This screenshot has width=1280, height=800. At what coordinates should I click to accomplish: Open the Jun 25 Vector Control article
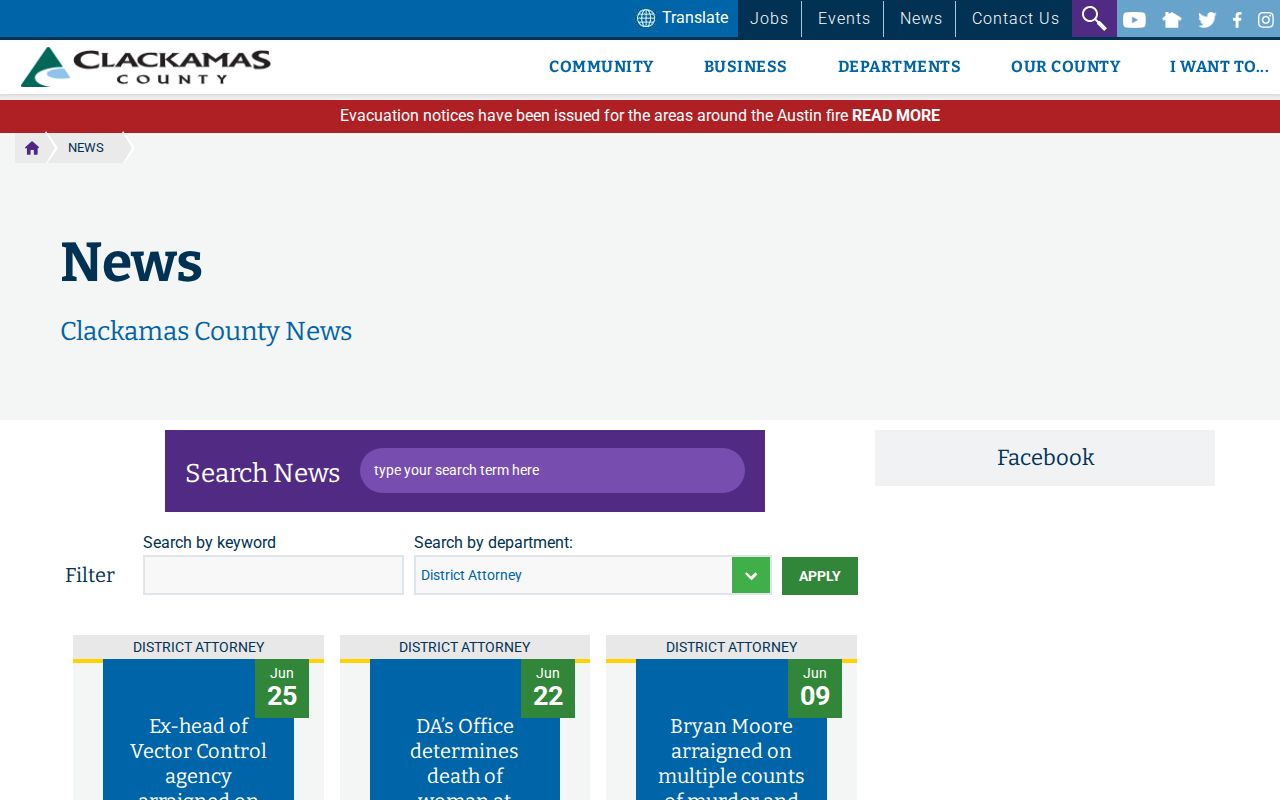[x=198, y=762]
